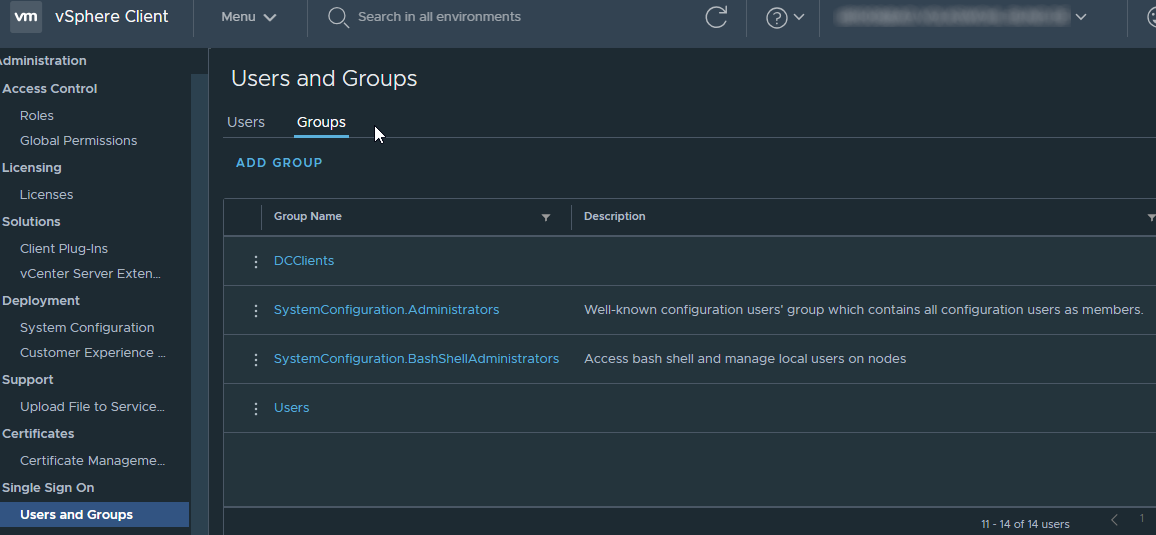Navigate to Roles in sidebar
Viewport: 1156px width, 535px height.
click(x=37, y=116)
